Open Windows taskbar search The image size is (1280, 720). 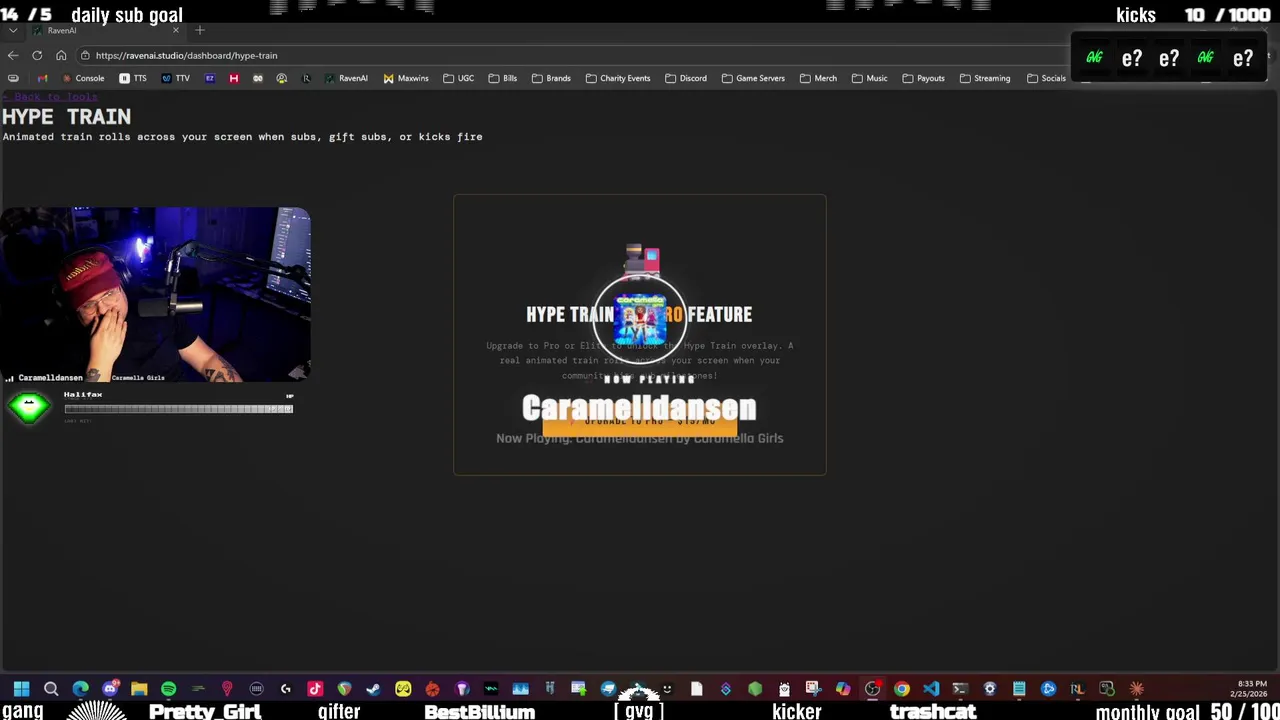(x=51, y=688)
